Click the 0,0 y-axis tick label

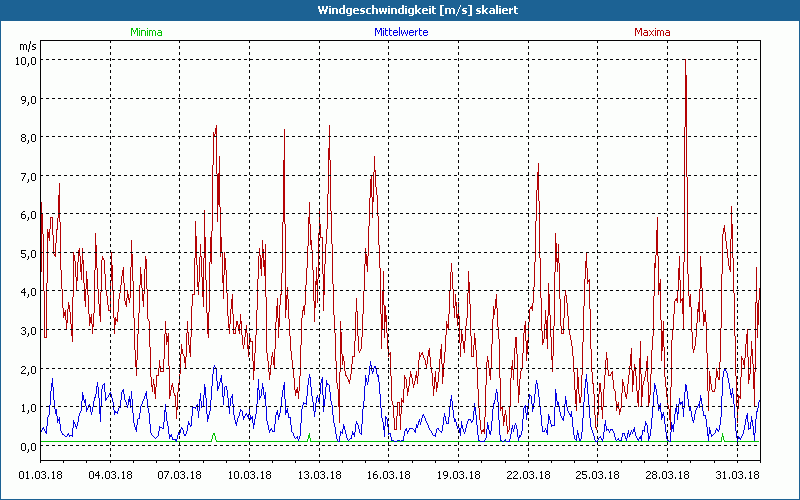[x=28, y=446]
